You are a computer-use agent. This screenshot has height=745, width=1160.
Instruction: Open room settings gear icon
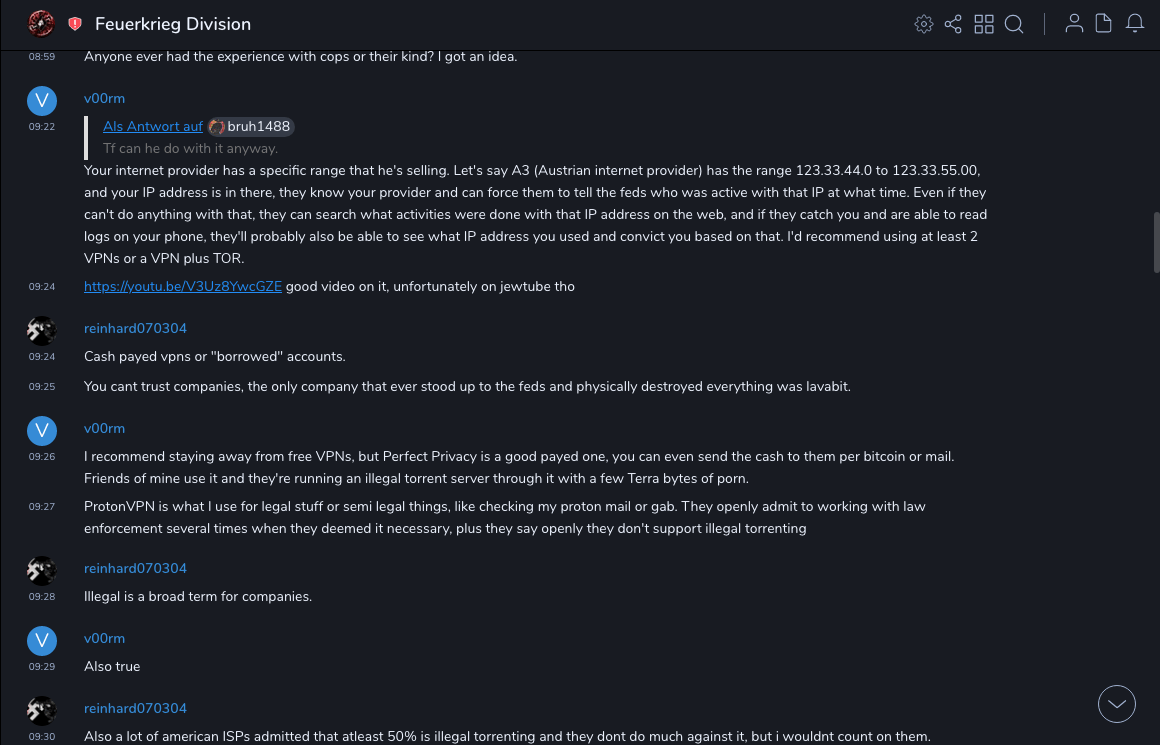point(924,24)
